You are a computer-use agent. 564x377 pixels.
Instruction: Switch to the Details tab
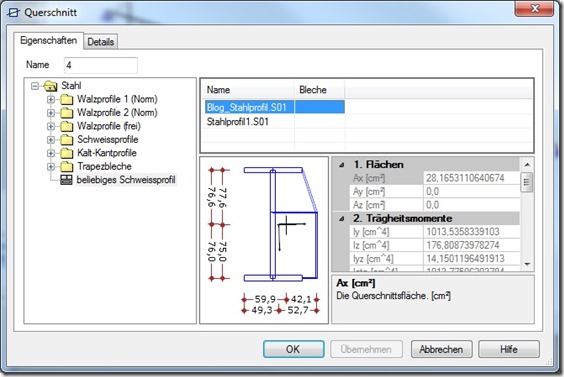click(101, 42)
